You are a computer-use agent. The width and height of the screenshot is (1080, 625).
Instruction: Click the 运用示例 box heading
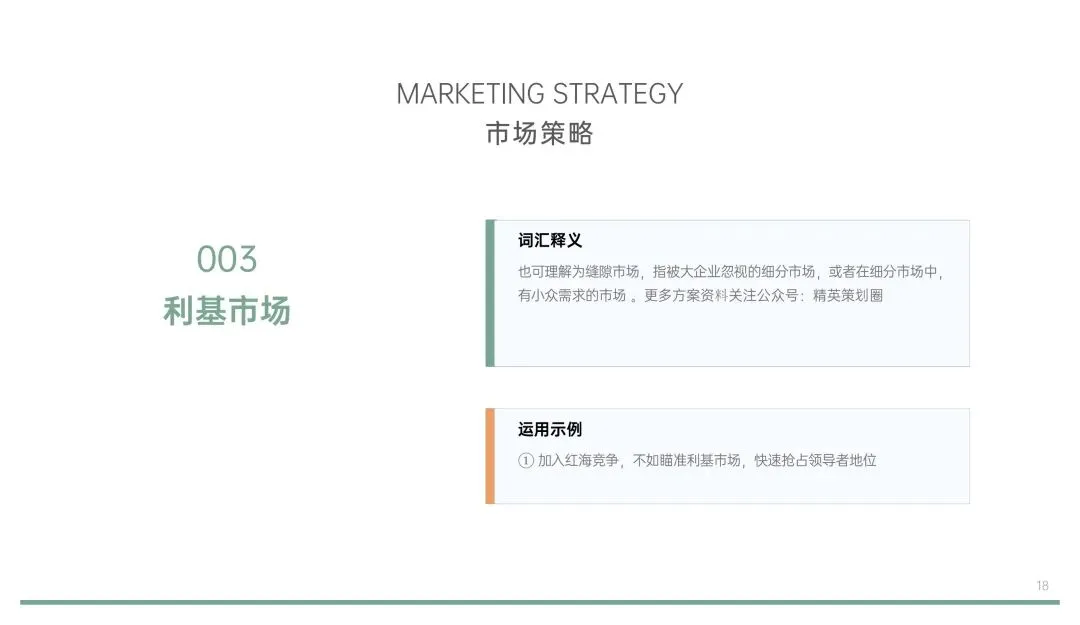click(x=550, y=429)
